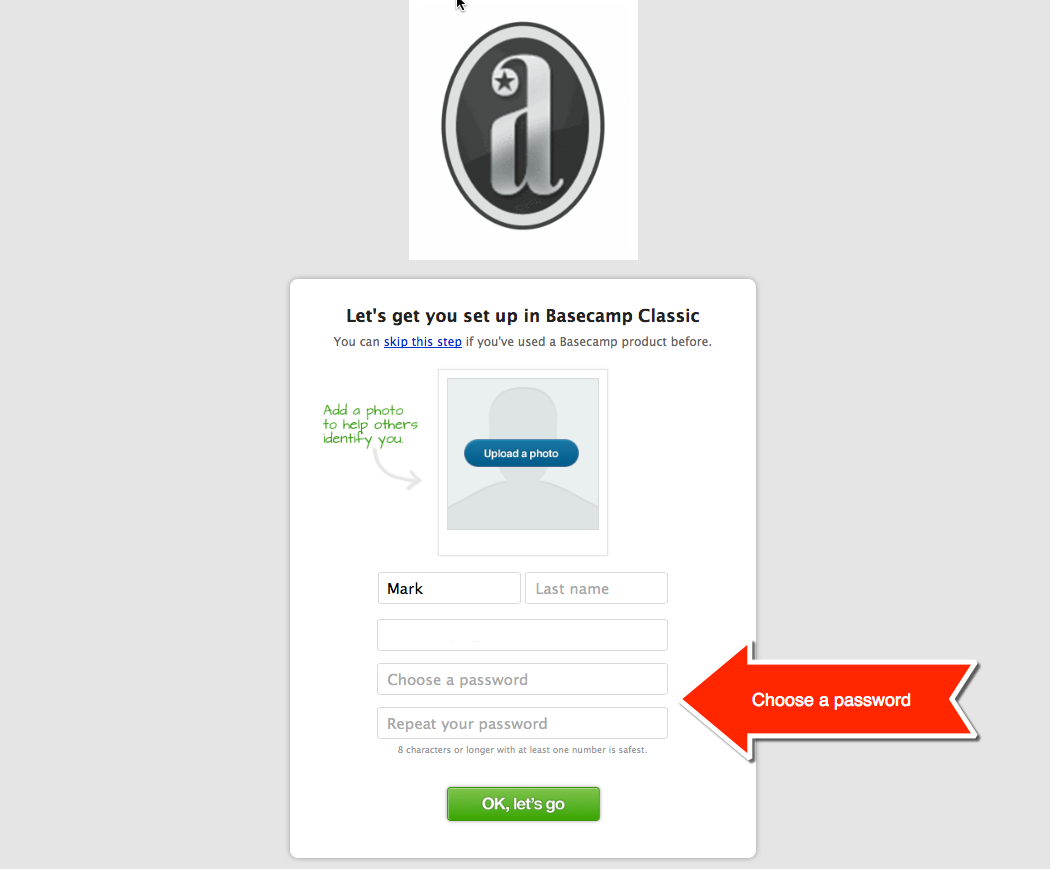Follow the "skip this step" link
The image size is (1050, 869).
pos(423,341)
